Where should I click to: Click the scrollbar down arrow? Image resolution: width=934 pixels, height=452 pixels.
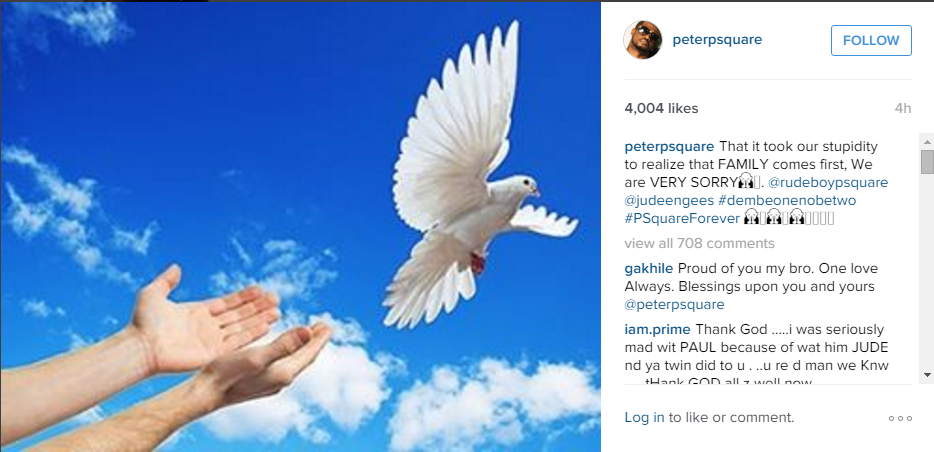(x=927, y=375)
